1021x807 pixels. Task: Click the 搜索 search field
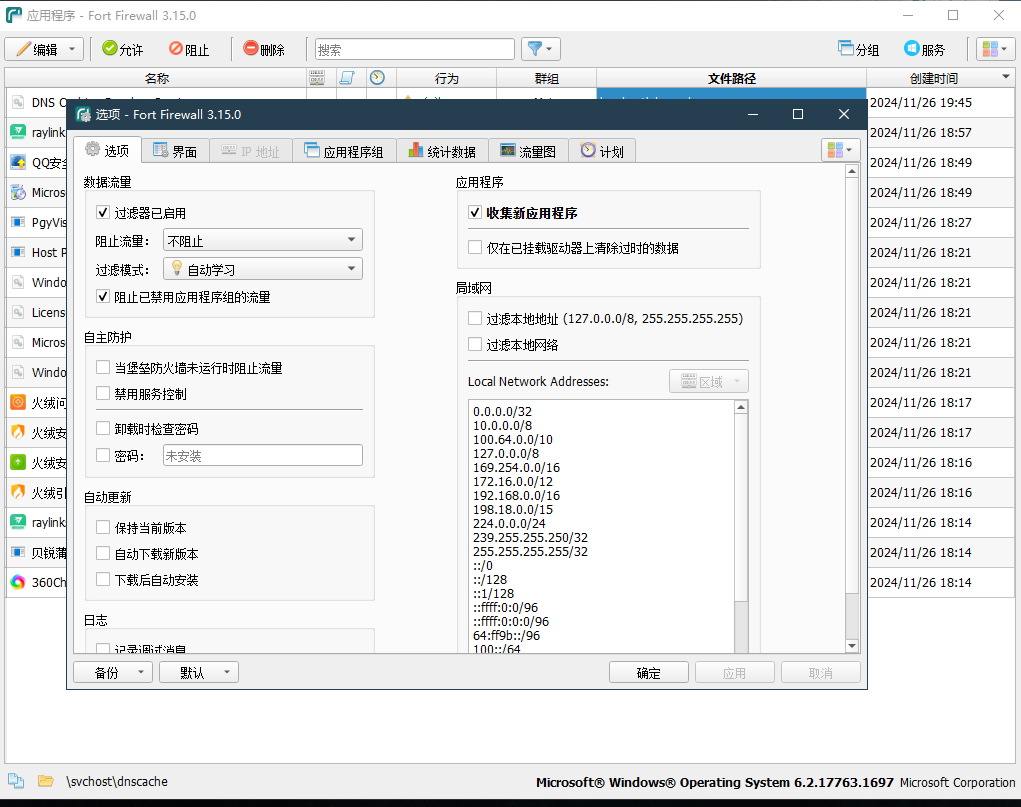click(x=415, y=50)
